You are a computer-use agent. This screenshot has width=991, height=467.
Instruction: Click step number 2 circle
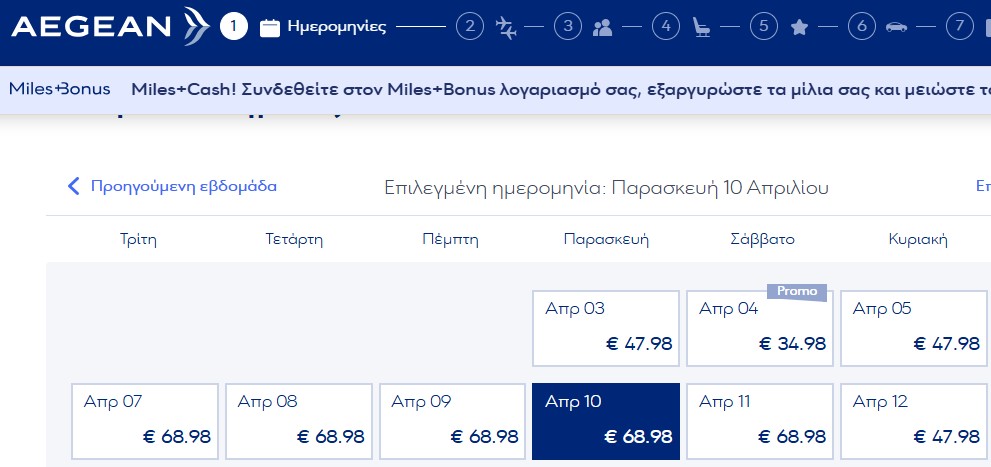[x=469, y=27]
